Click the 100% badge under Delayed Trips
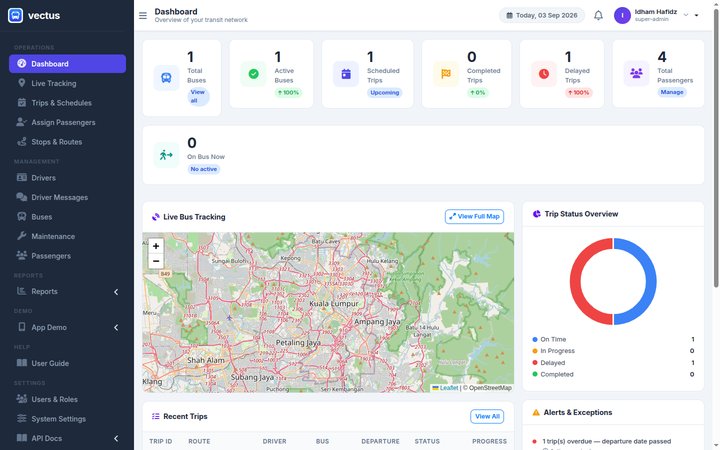This screenshot has width=720, height=450. click(x=578, y=93)
